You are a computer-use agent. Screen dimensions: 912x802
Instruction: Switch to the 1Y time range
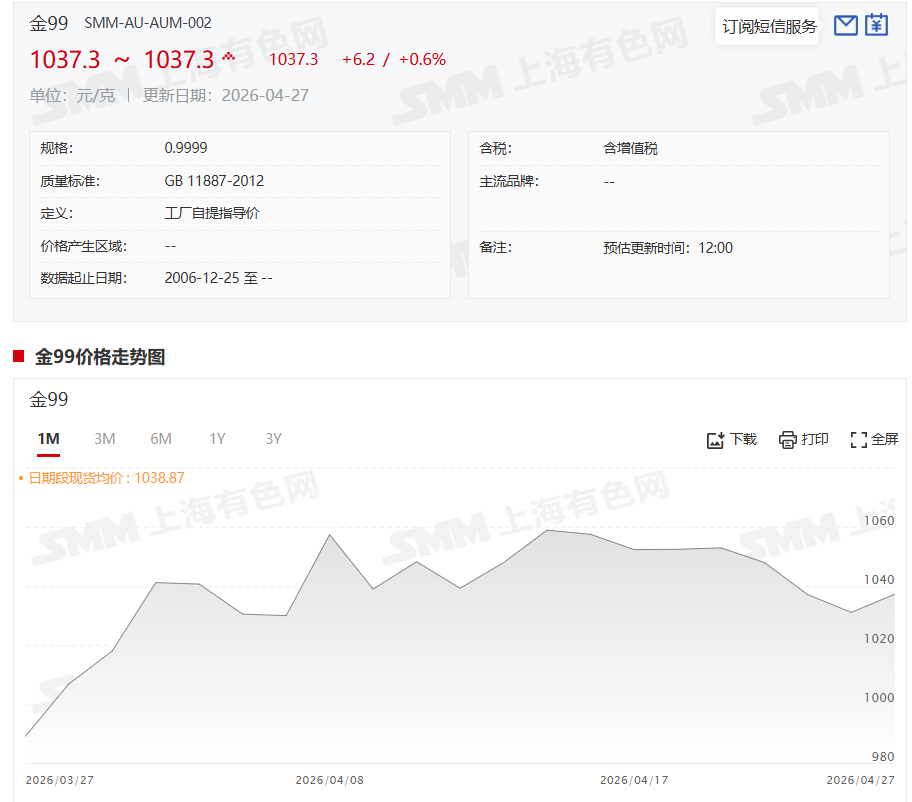point(217,439)
